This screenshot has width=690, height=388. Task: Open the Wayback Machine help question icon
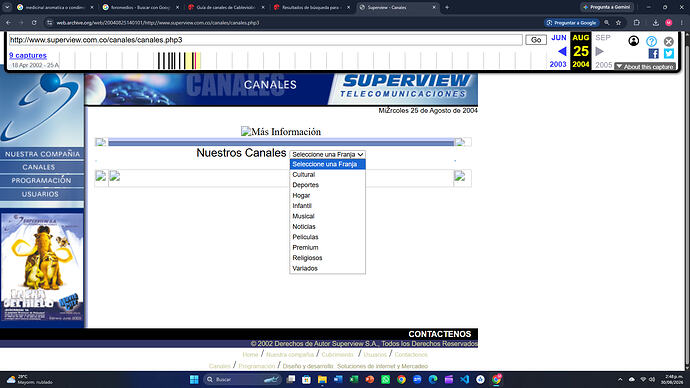coord(651,41)
